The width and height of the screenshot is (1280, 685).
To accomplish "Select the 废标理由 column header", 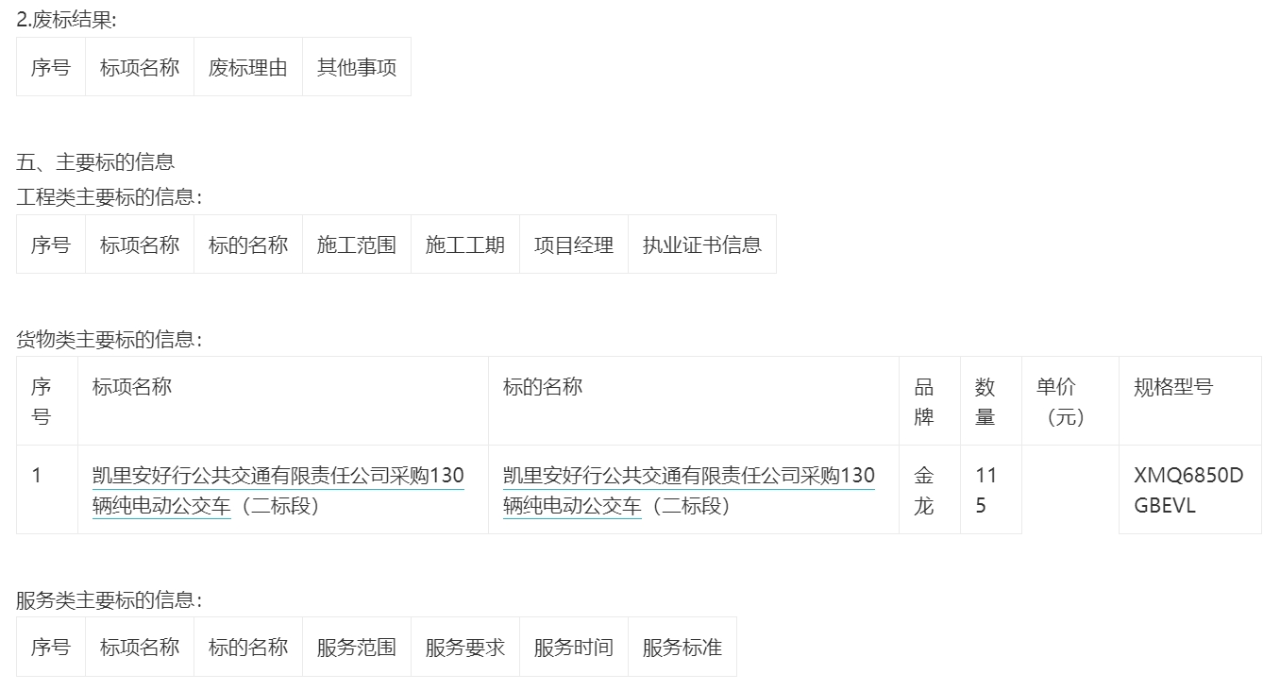I will click(248, 67).
